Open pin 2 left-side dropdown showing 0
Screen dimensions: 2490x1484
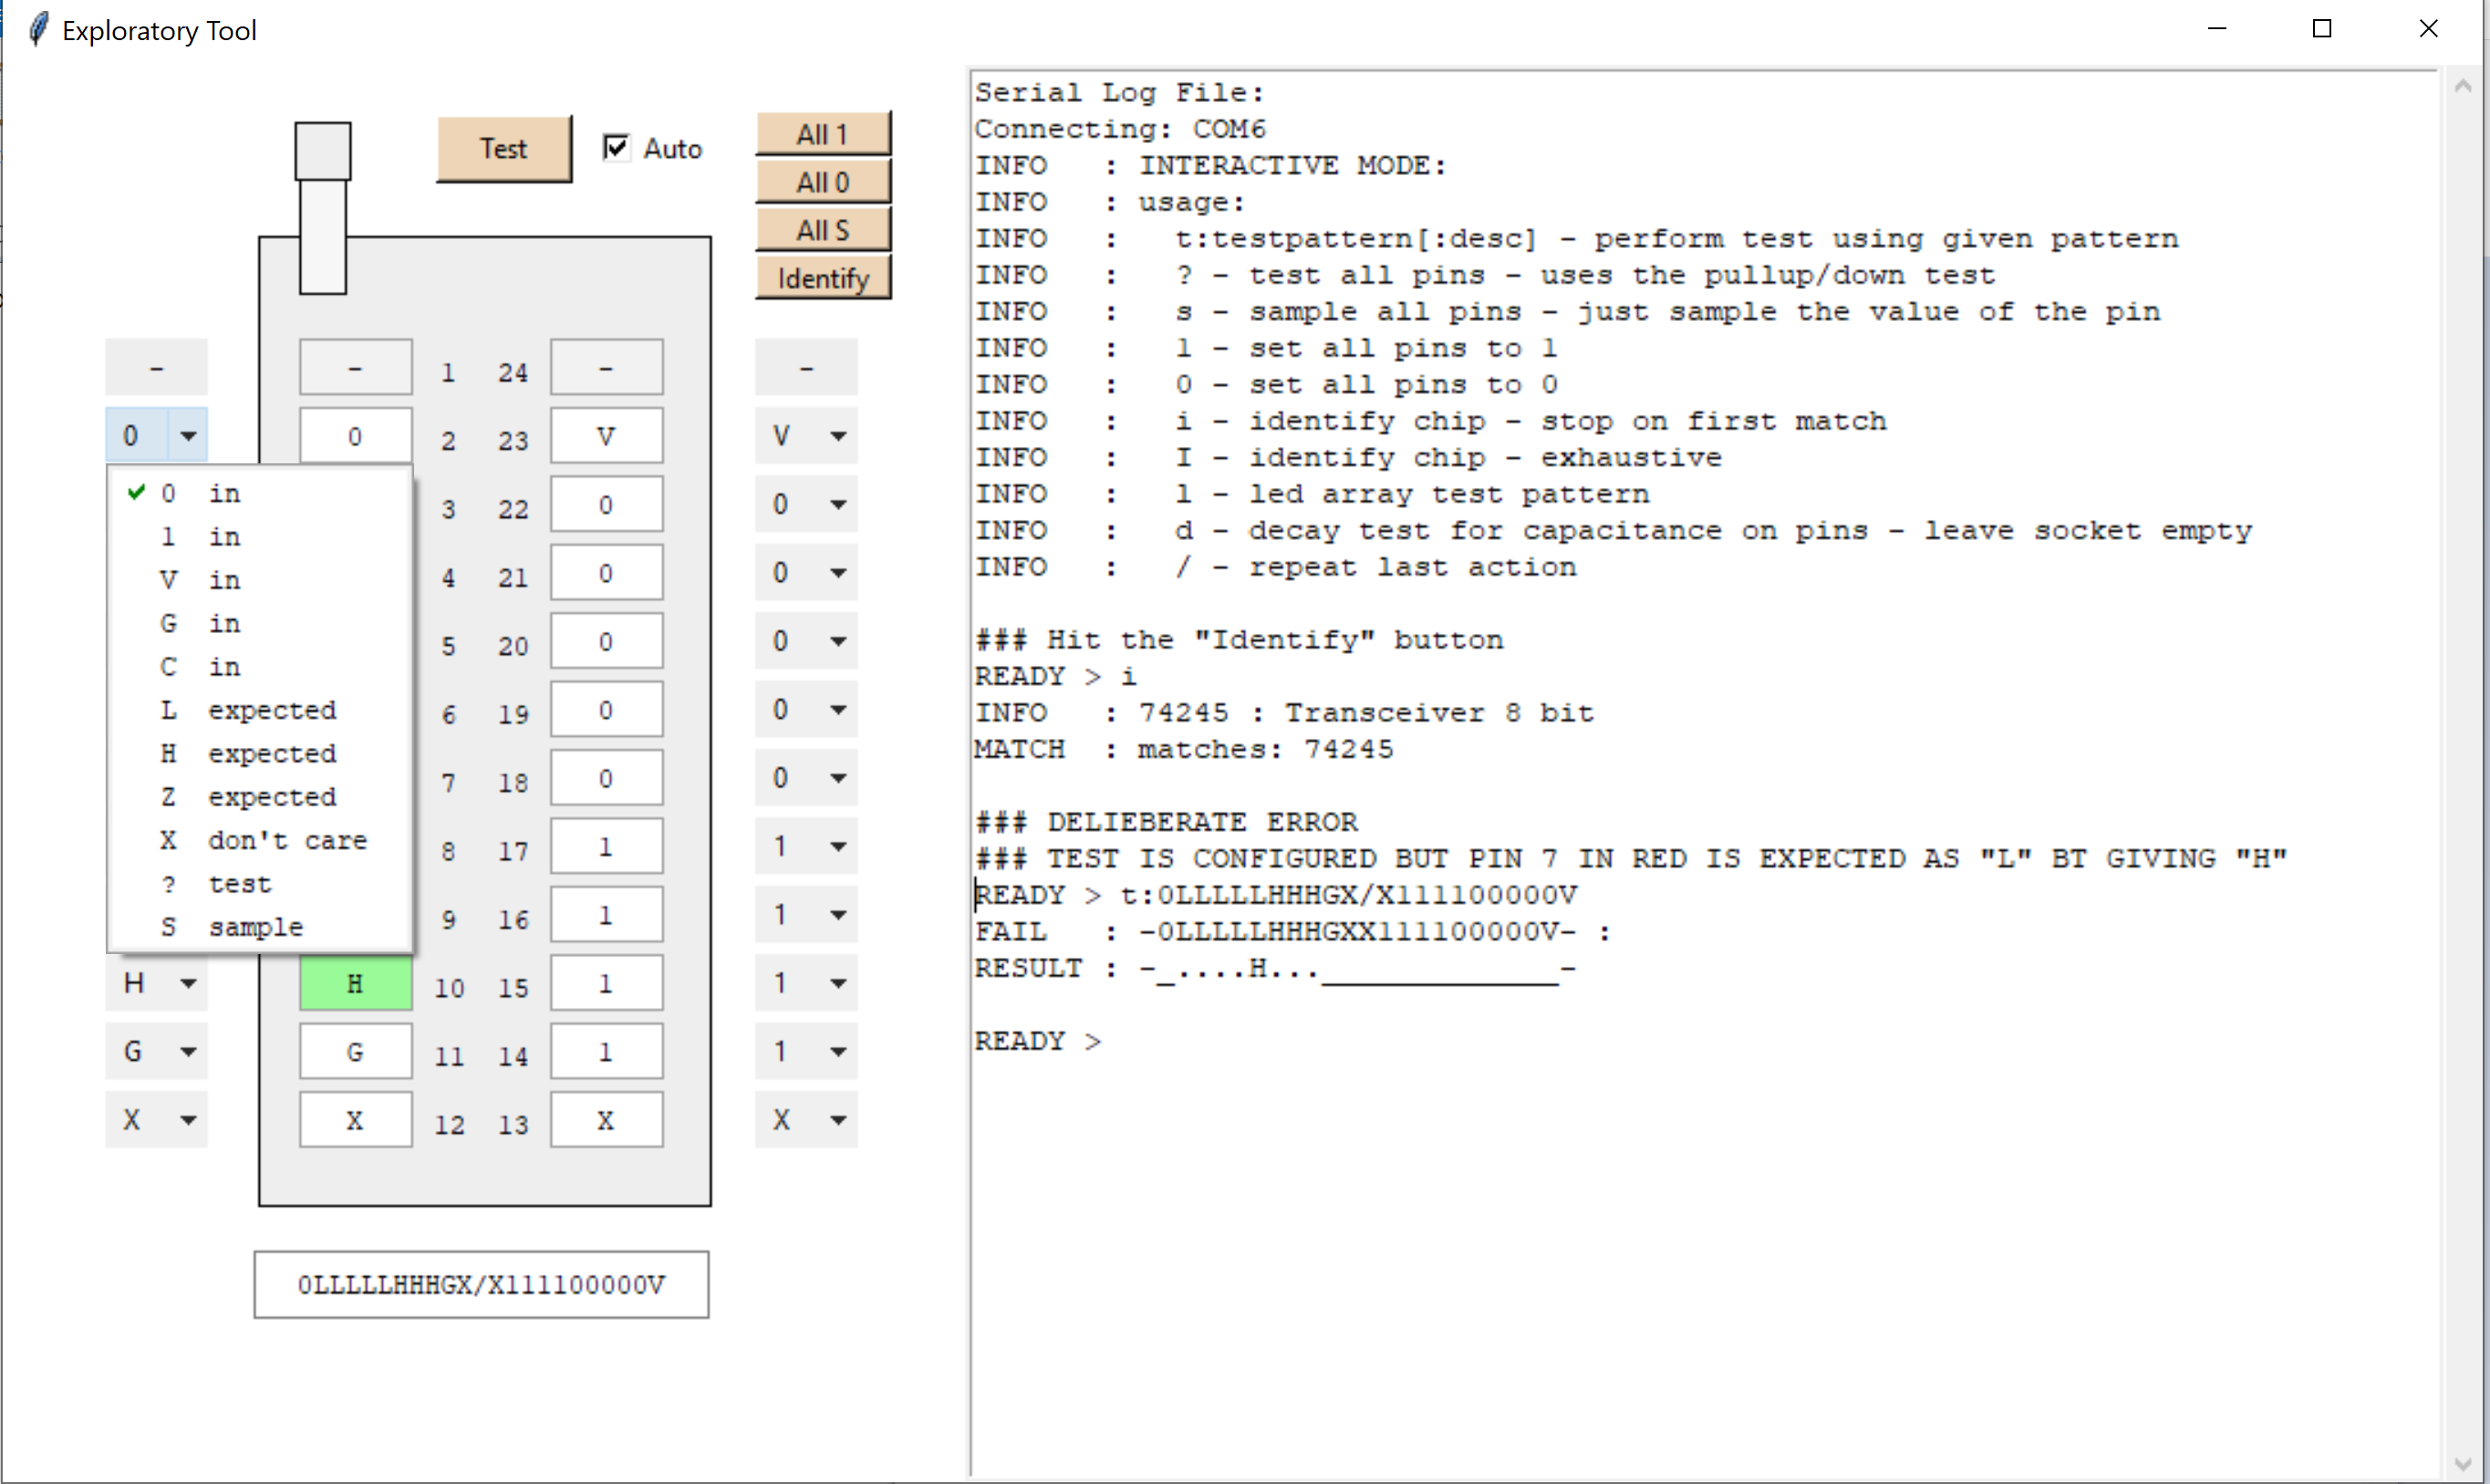[156, 435]
